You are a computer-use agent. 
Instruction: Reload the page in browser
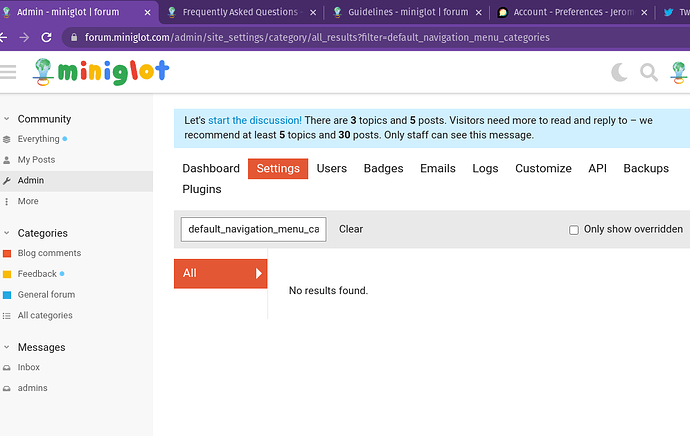coord(46,37)
